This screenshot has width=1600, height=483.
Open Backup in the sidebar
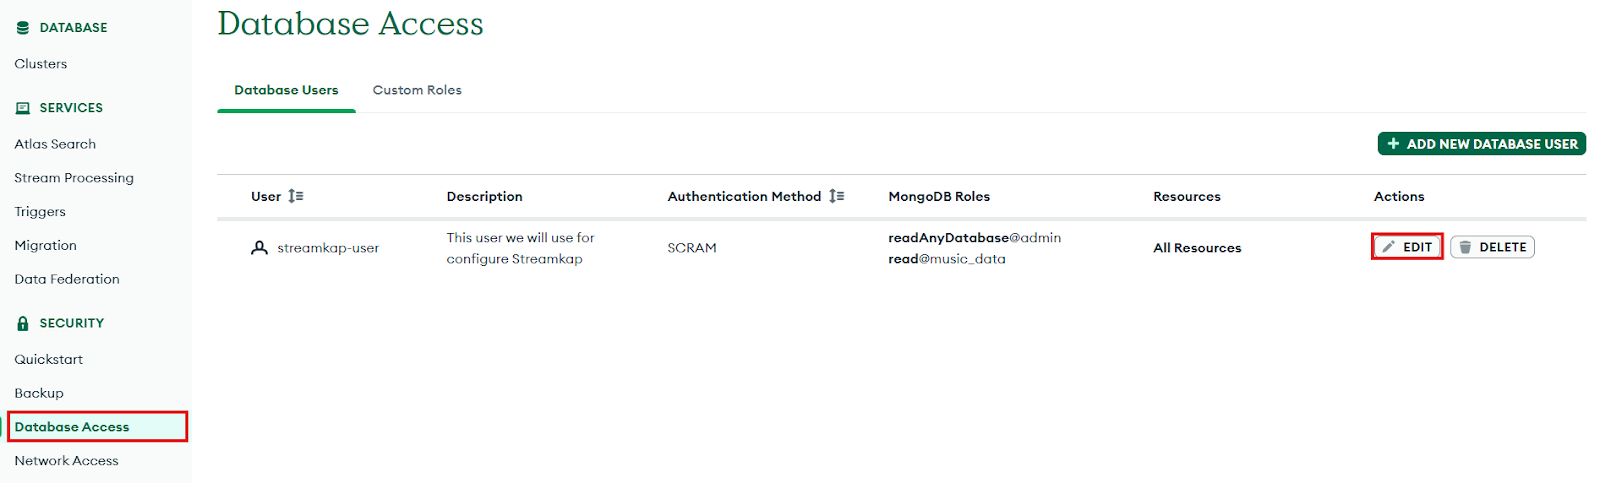pyautogui.click(x=39, y=393)
